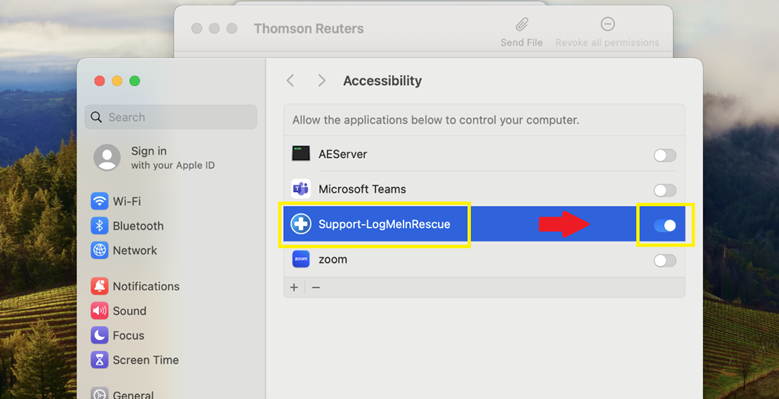Go forward with the right chevron

(321, 80)
